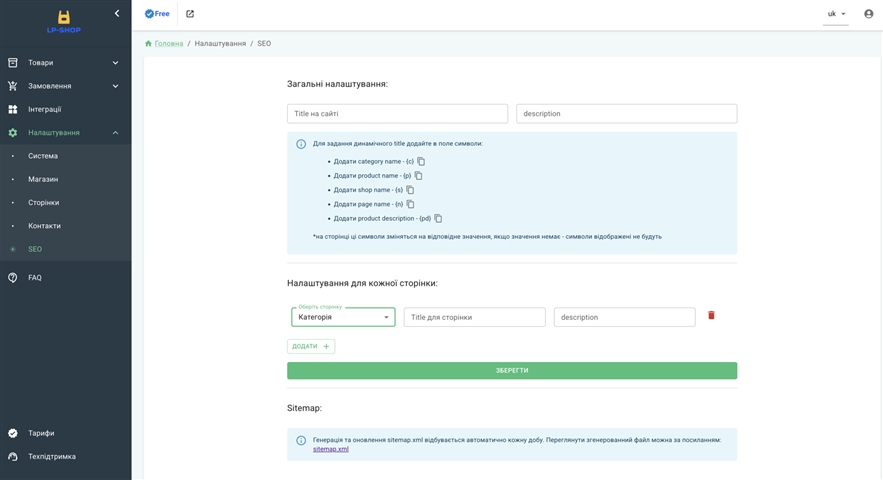883x480 pixels.
Task: Go to Магазин settings submenu
Action: click(43, 179)
